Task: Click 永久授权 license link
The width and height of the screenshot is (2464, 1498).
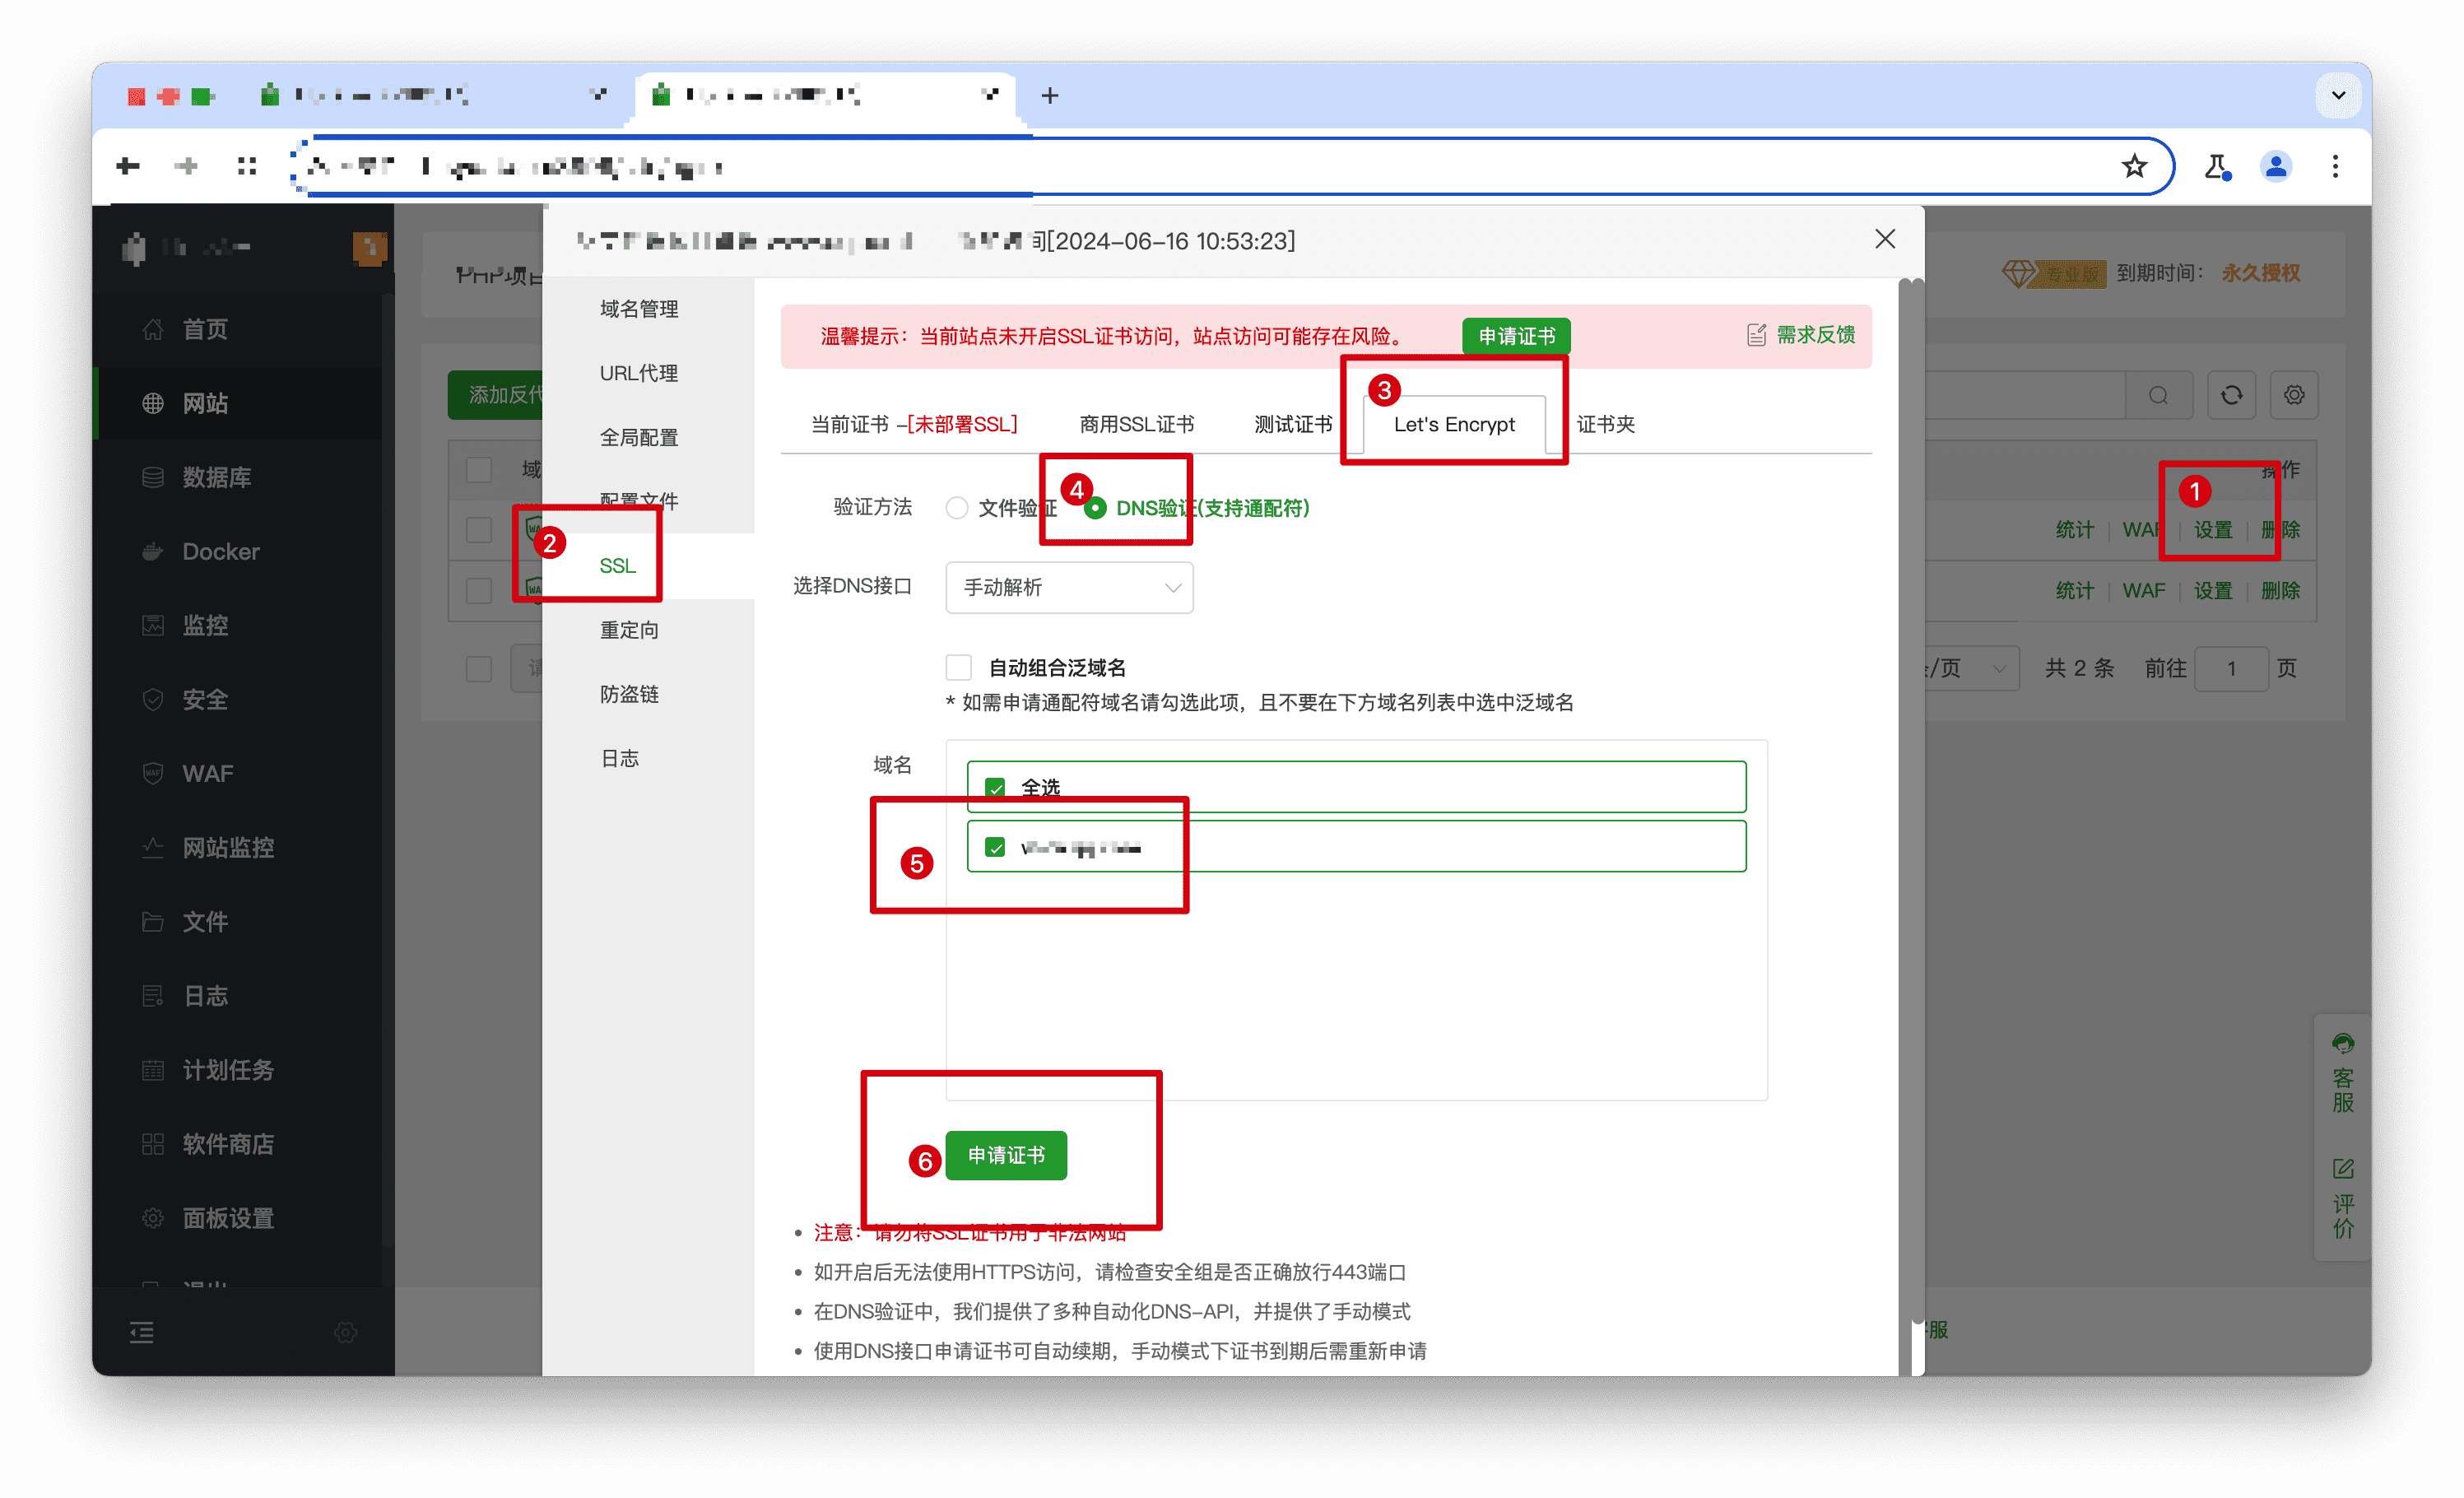Action: pos(2260,273)
